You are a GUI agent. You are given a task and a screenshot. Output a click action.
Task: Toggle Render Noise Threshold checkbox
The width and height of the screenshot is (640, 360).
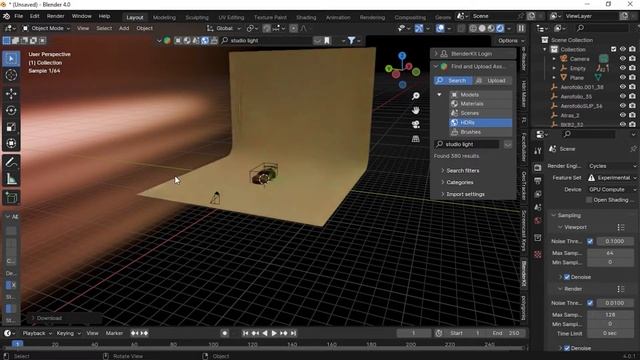(590, 303)
